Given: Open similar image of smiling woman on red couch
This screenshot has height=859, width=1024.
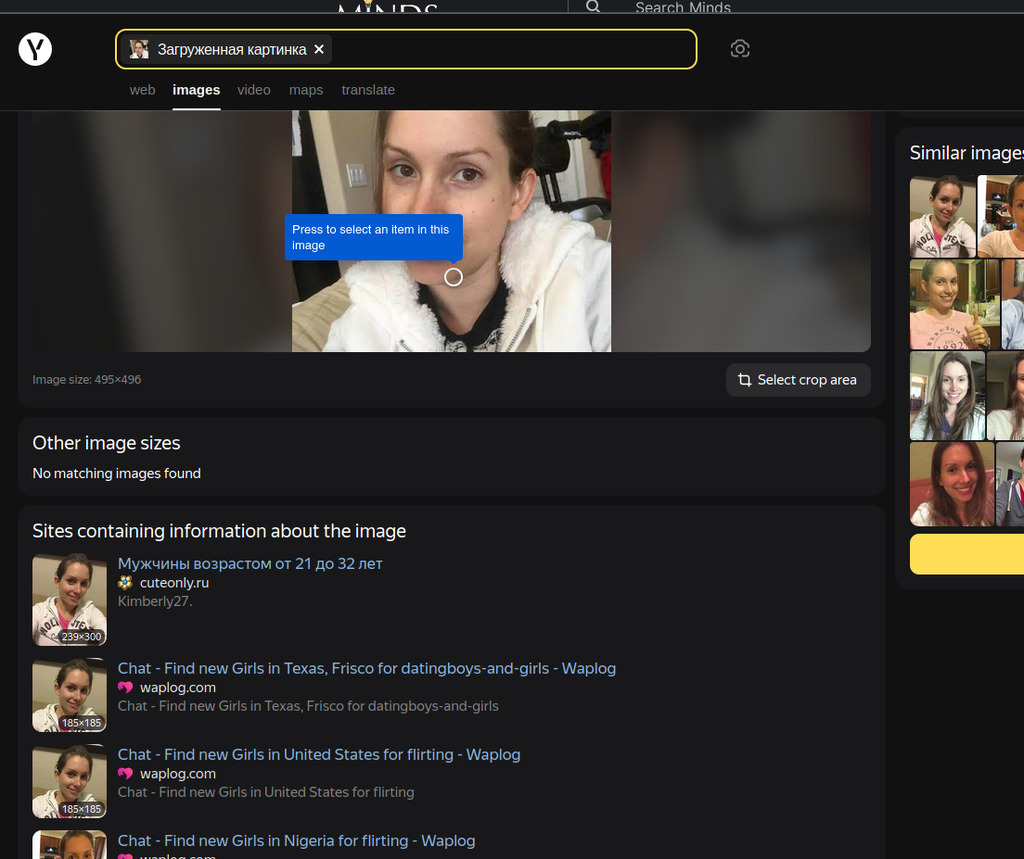Looking at the screenshot, I should [x=952, y=484].
